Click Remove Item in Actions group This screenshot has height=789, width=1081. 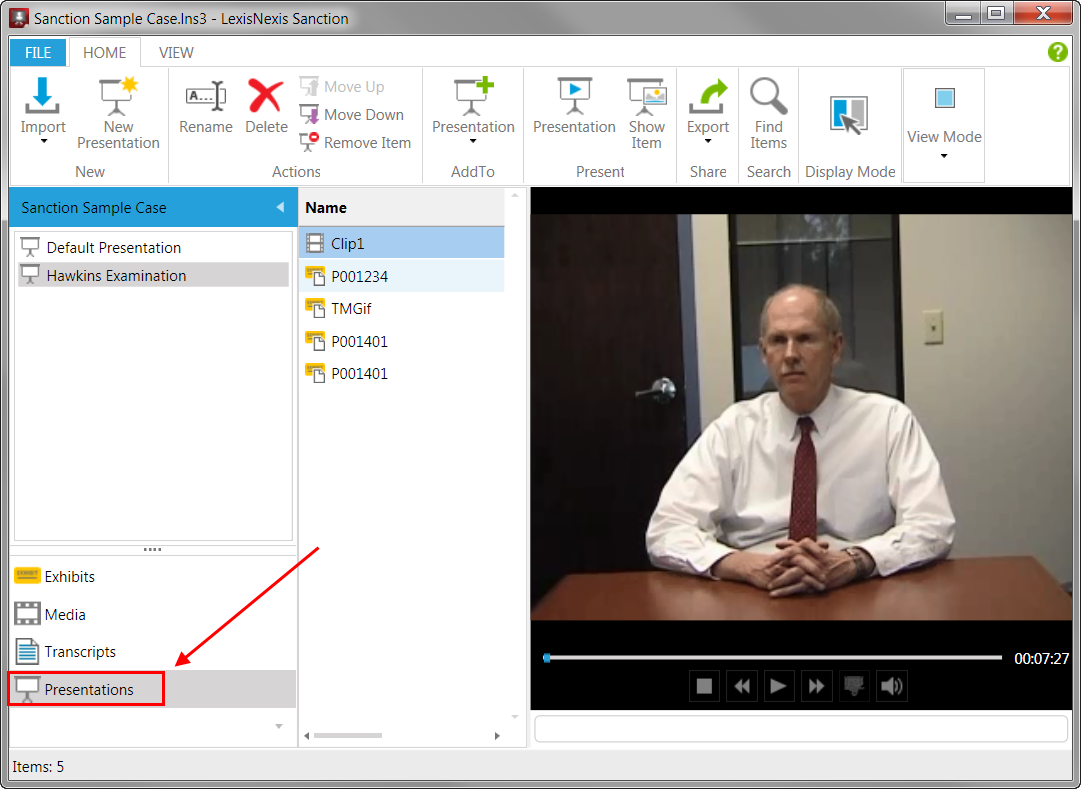coord(356,143)
